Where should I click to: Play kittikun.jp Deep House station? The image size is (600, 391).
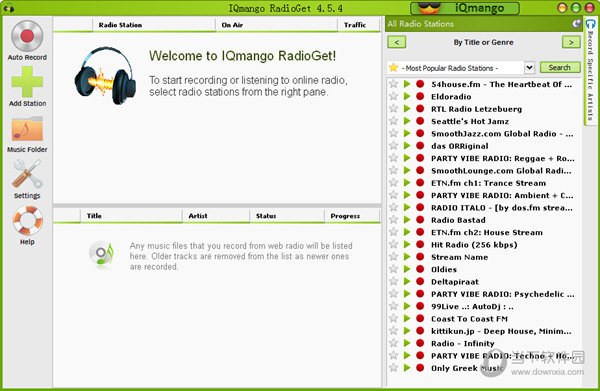click(x=407, y=331)
